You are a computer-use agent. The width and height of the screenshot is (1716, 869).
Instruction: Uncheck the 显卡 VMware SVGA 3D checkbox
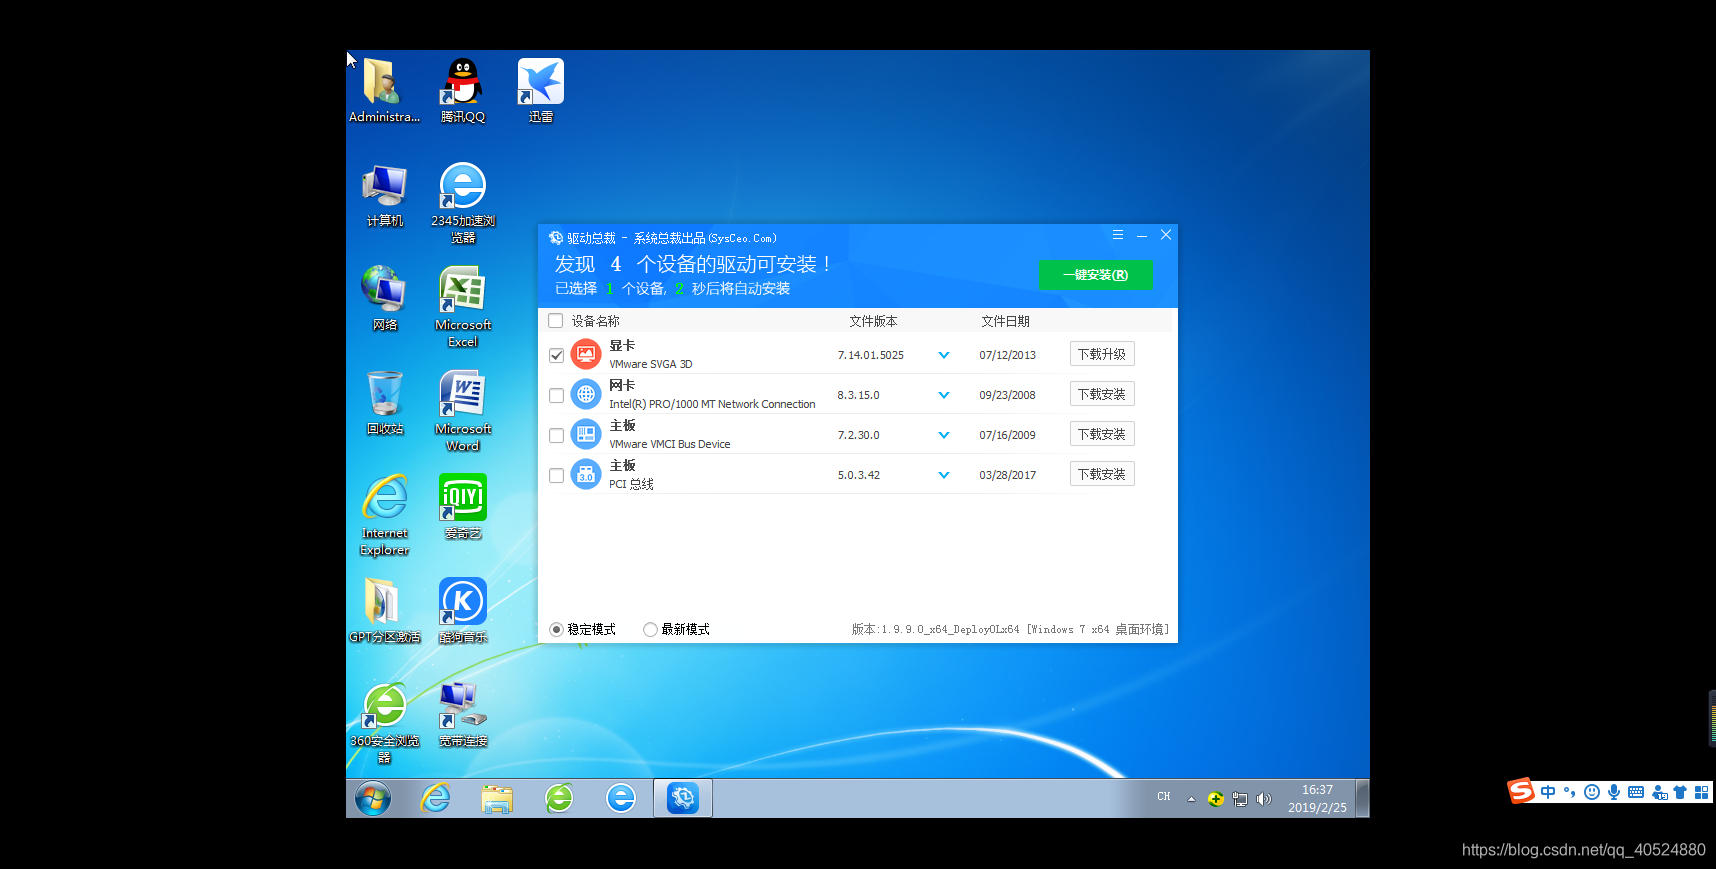point(556,355)
